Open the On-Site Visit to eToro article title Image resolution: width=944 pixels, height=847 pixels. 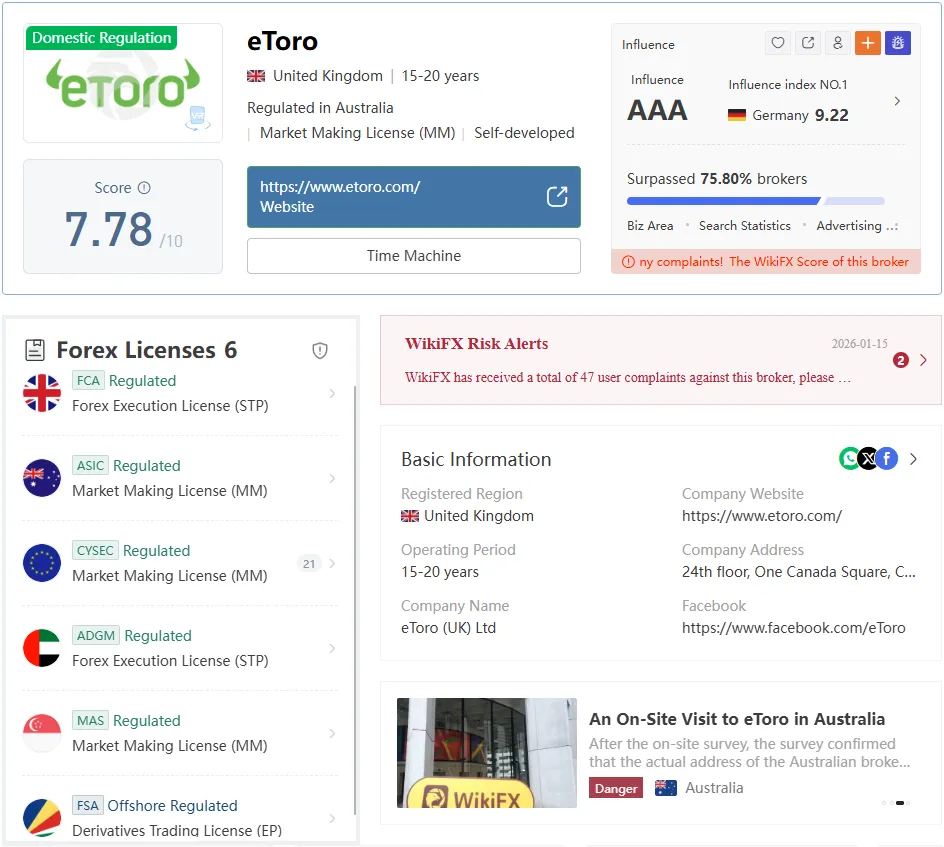[x=737, y=719]
